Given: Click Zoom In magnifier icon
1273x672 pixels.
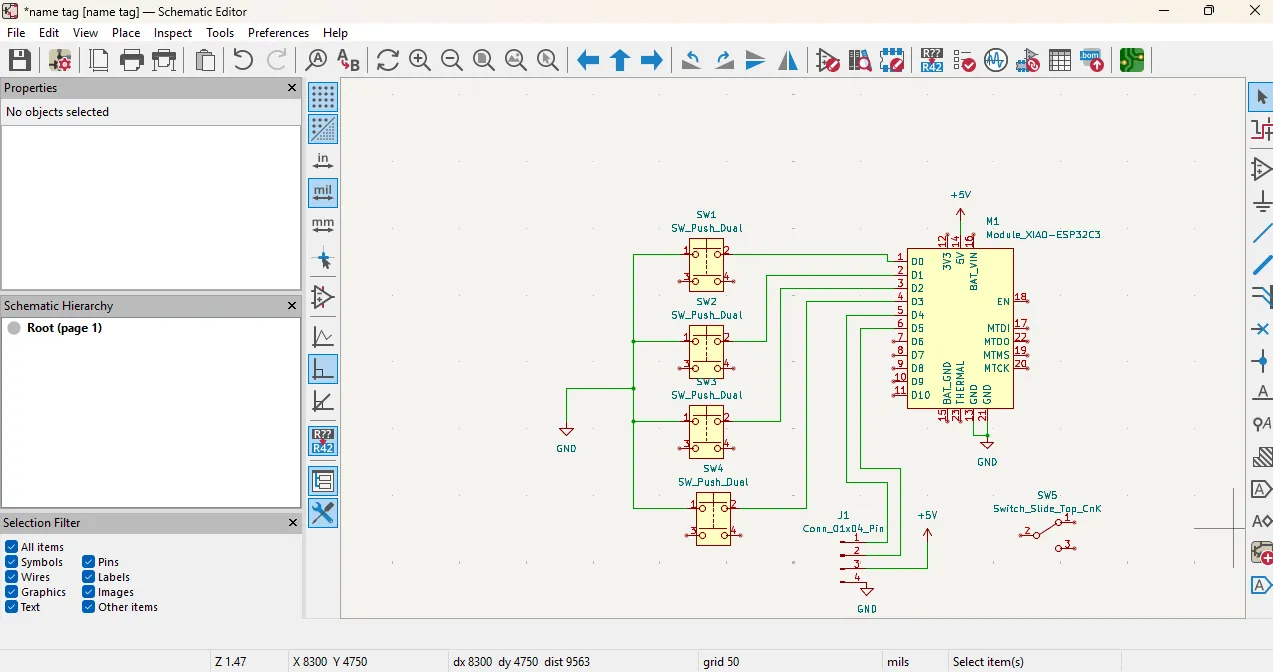Looking at the screenshot, I should pos(420,60).
